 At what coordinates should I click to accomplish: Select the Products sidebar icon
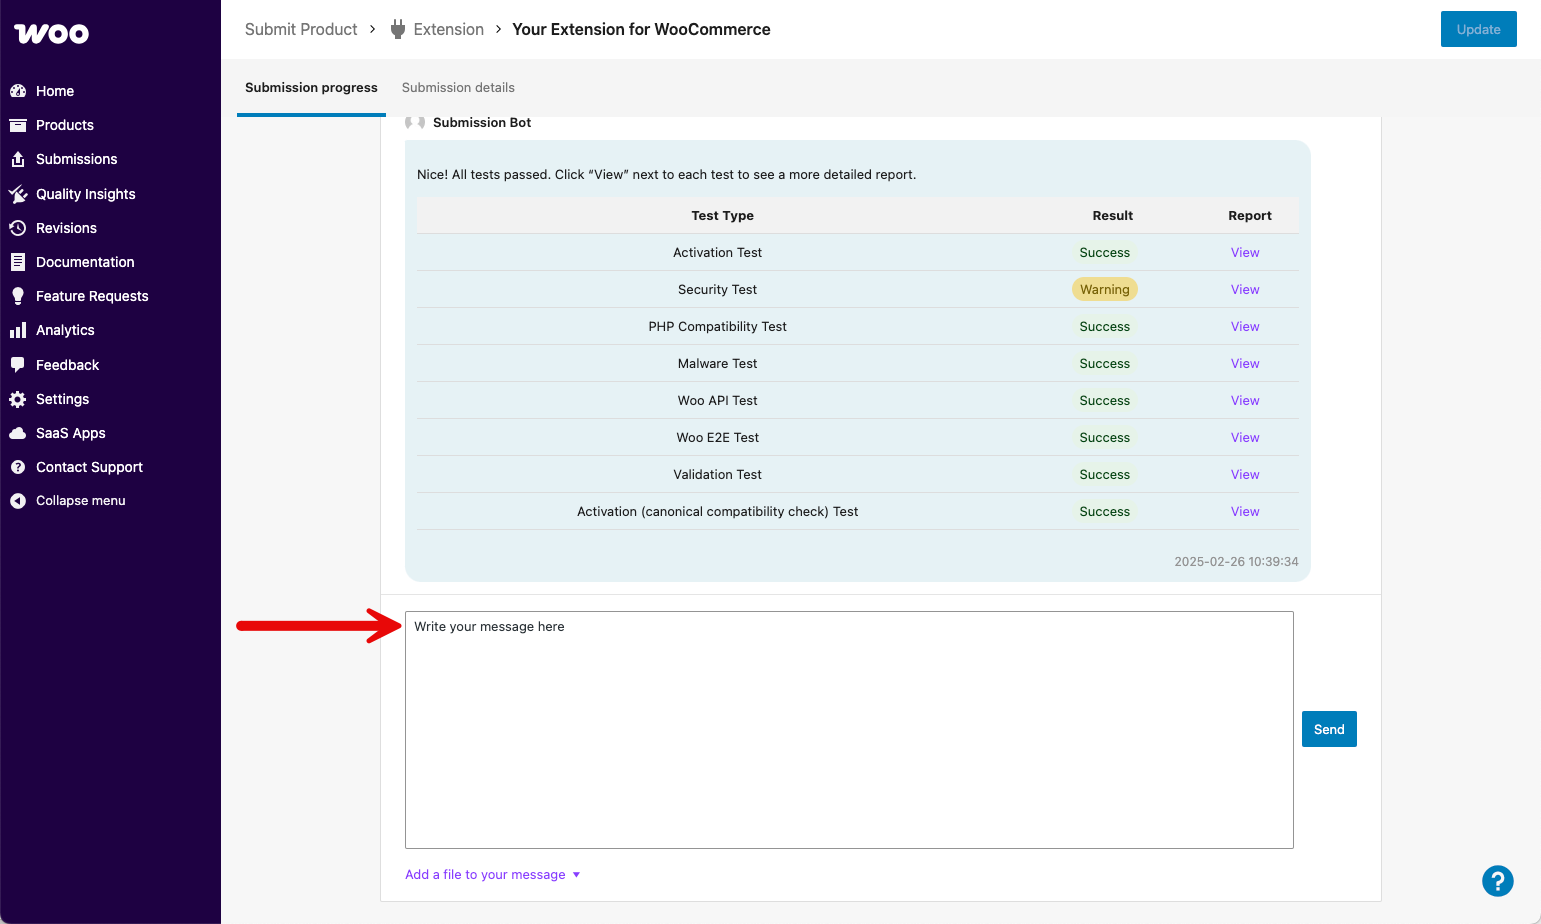click(66, 125)
